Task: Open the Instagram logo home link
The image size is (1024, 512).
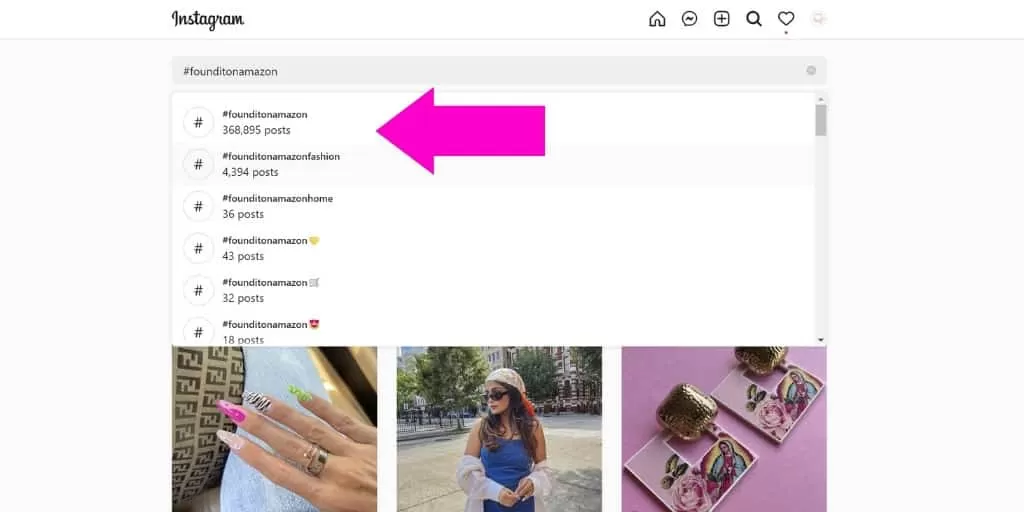Action: click(x=208, y=20)
